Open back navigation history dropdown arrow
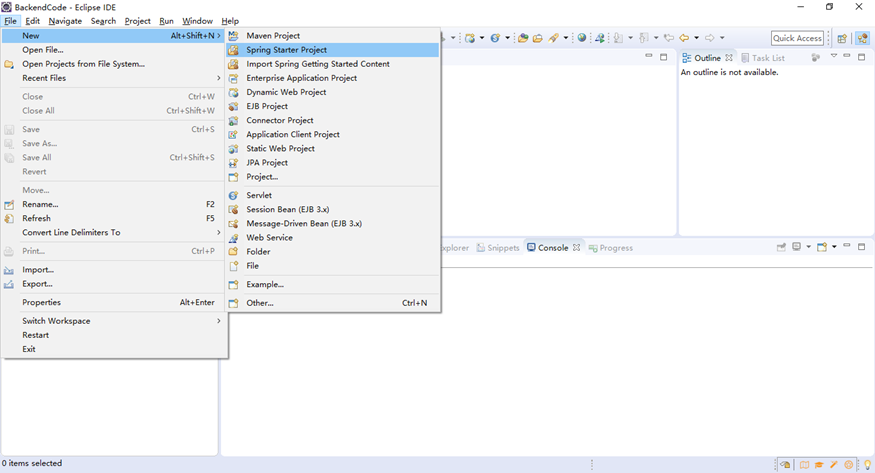 pos(696,38)
